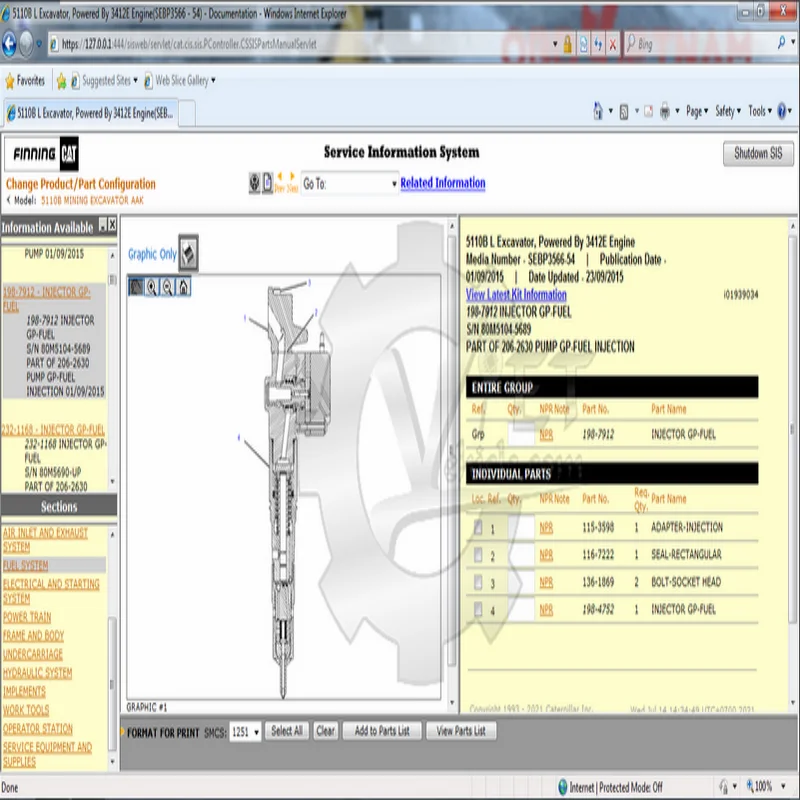Check the box for BOLT-SOCKET HEAD row
This screenshot has height=800, width=800.
coord(478,582)
